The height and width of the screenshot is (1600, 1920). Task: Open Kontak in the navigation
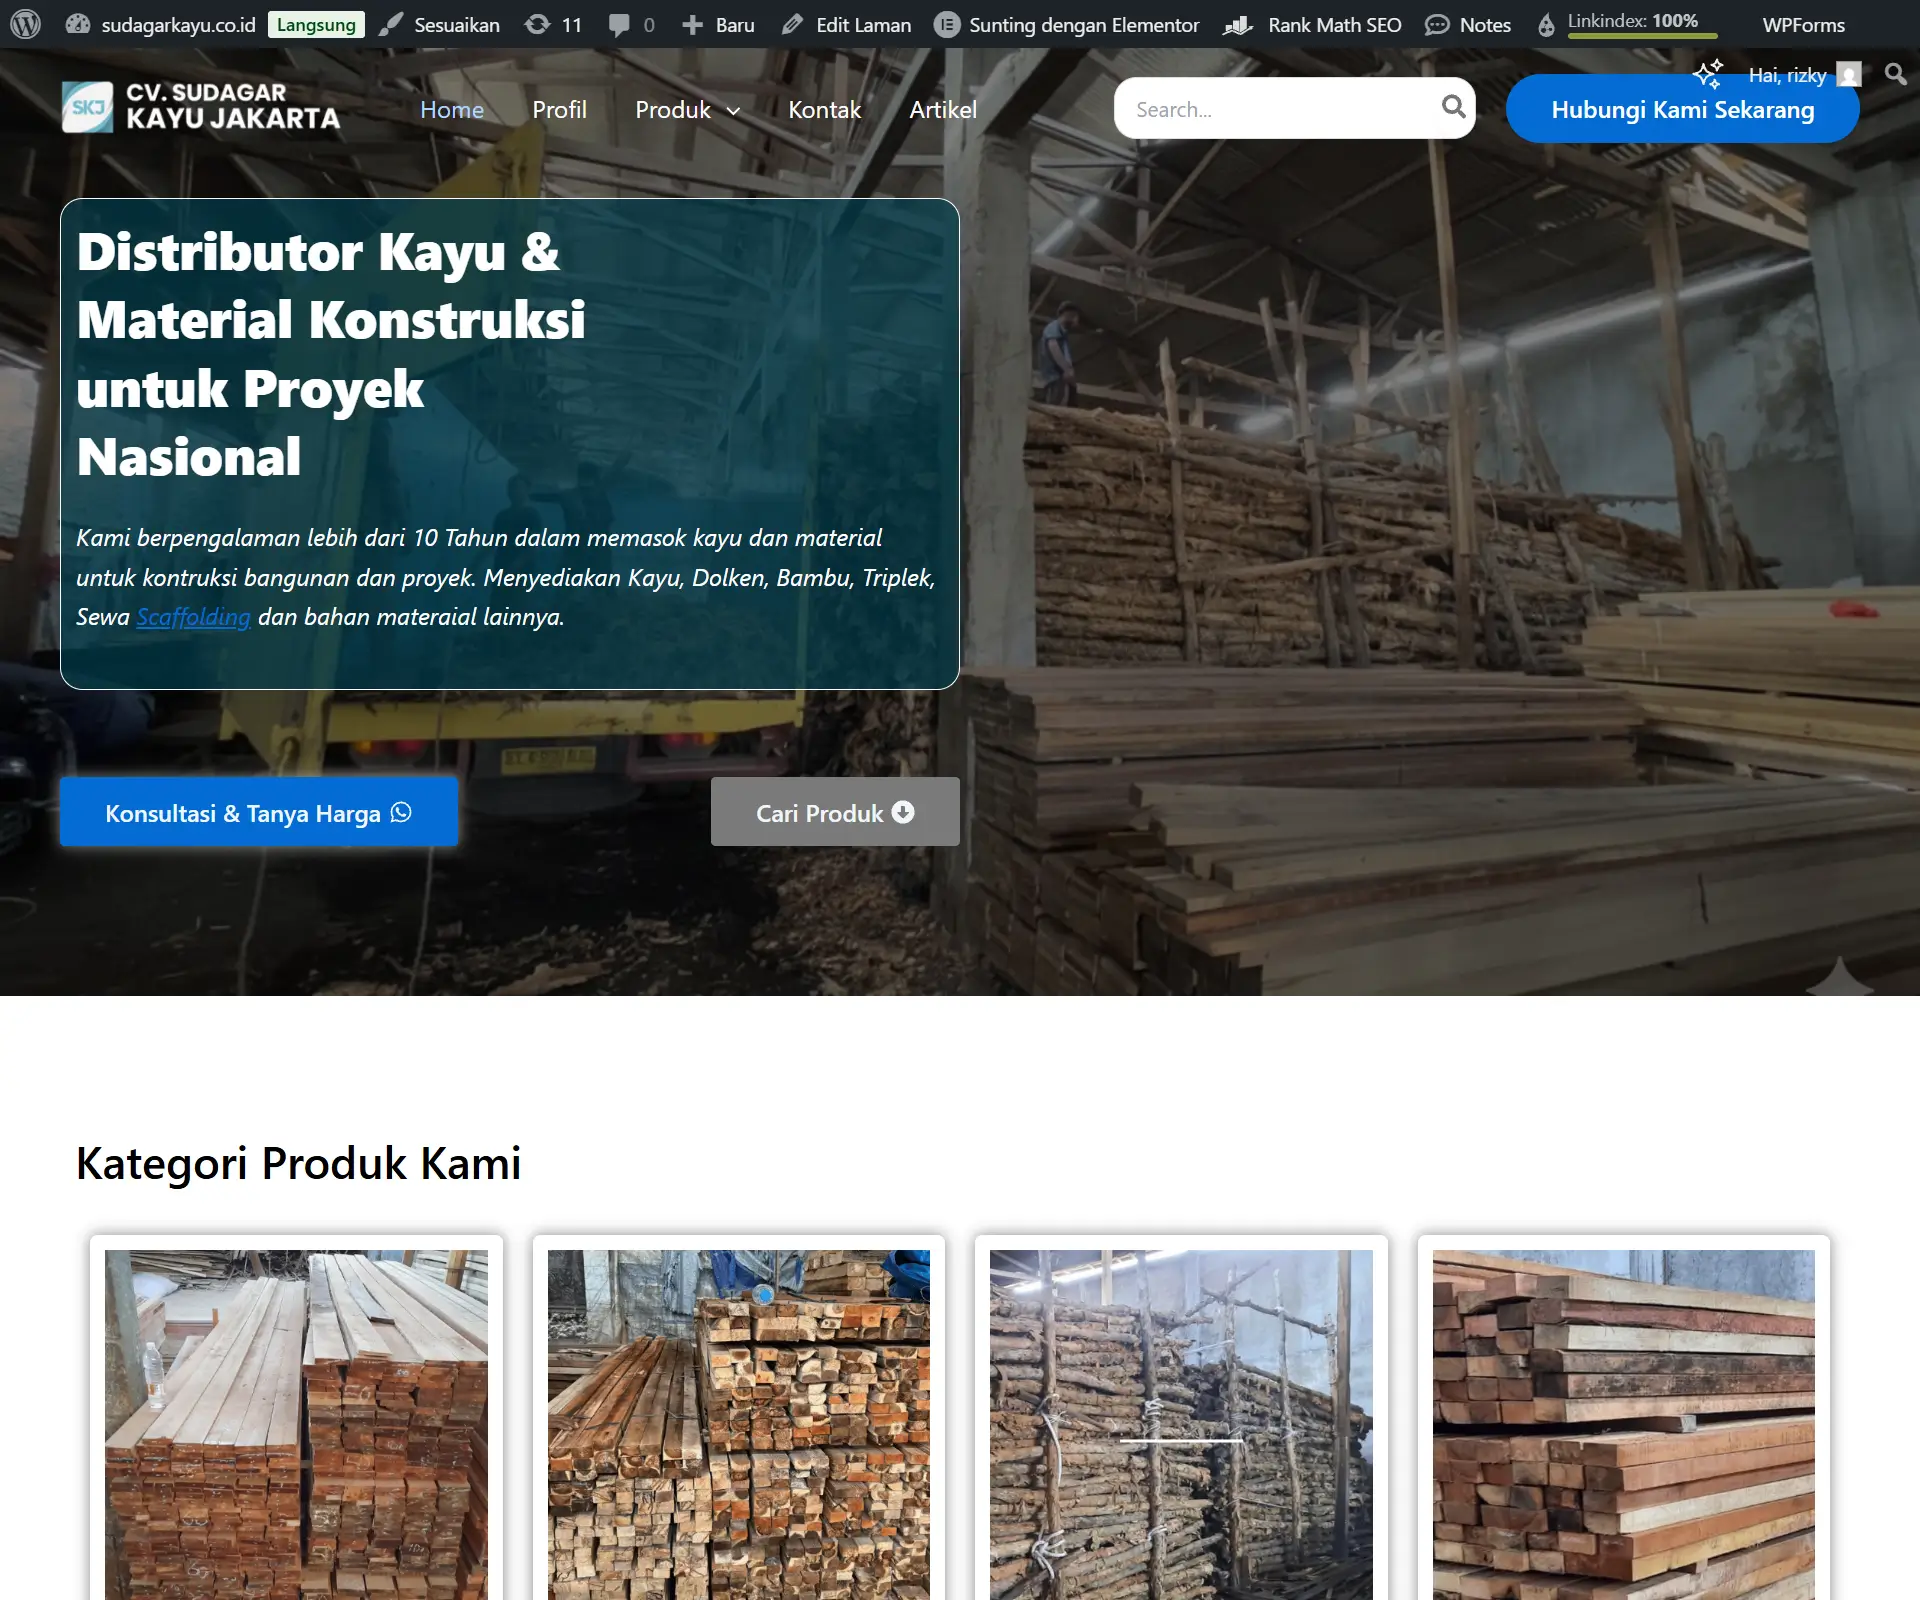point(824,109)
